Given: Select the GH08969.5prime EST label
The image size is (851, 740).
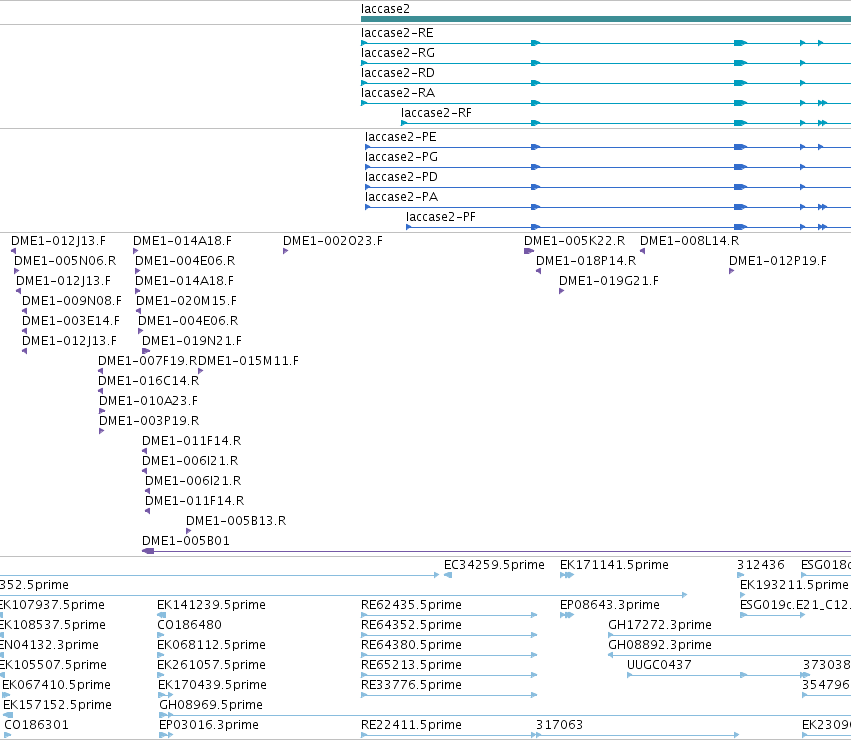Looking at the screenshot, I should [211, 706].
